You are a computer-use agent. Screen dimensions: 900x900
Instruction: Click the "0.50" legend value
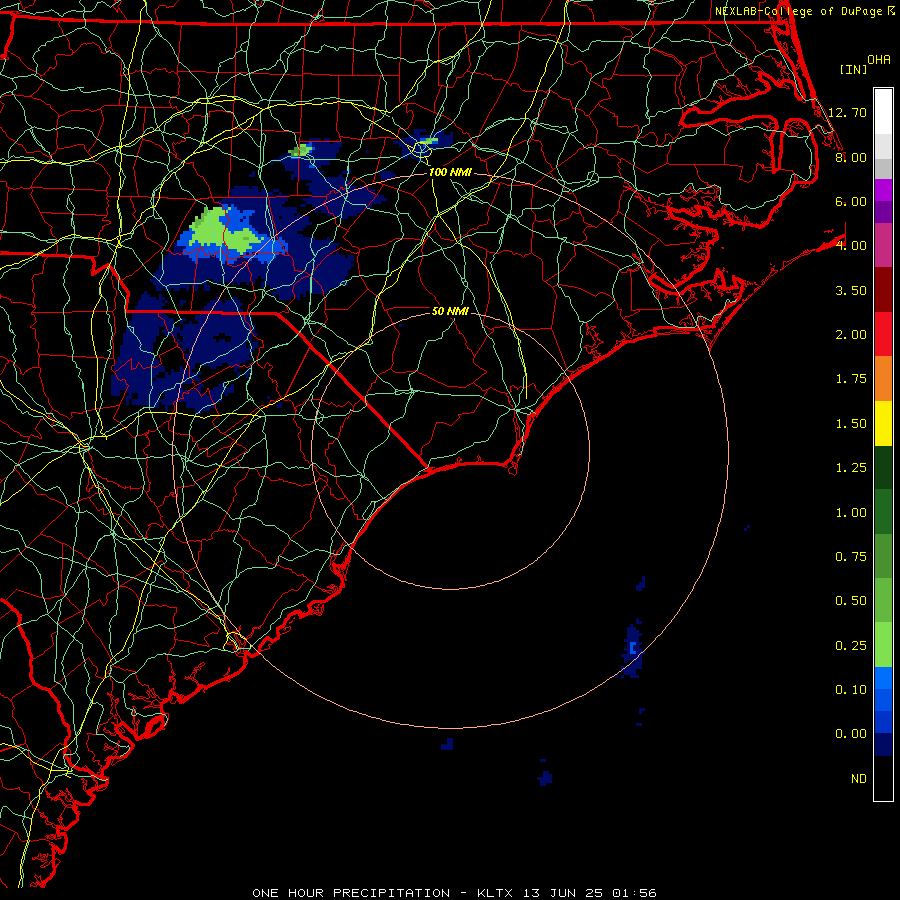tap(851, 601)
